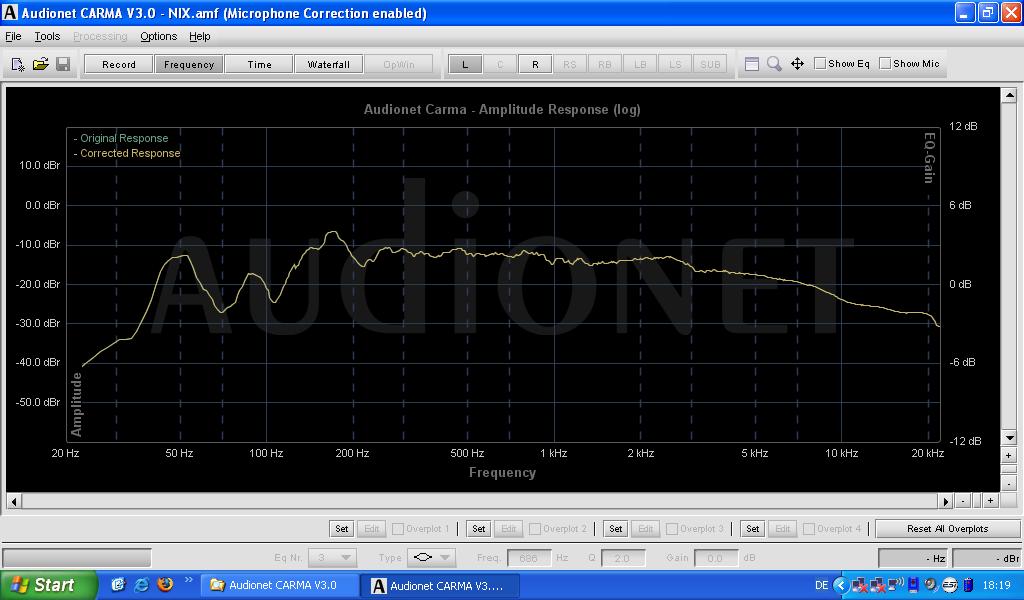Image resolution: width=1024 pixels, height=600 pixels.
Task: Select the R channel toggle button
Action: (536, 64)
